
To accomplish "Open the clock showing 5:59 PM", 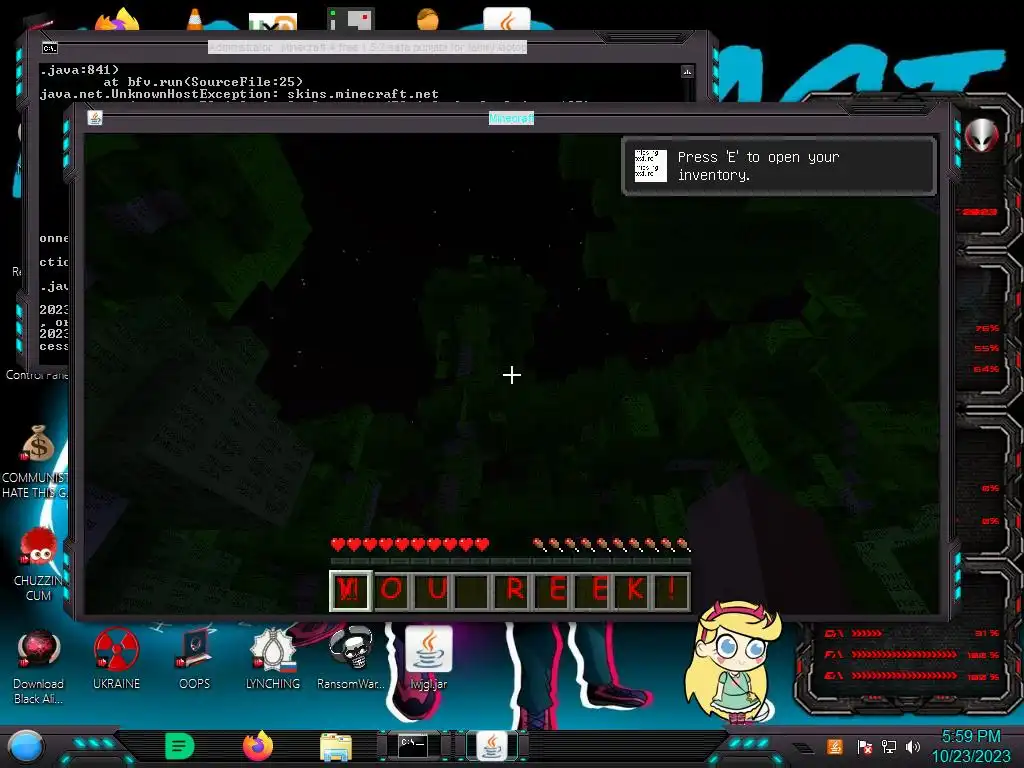I will pyautogui.click(x=971, y=746).
